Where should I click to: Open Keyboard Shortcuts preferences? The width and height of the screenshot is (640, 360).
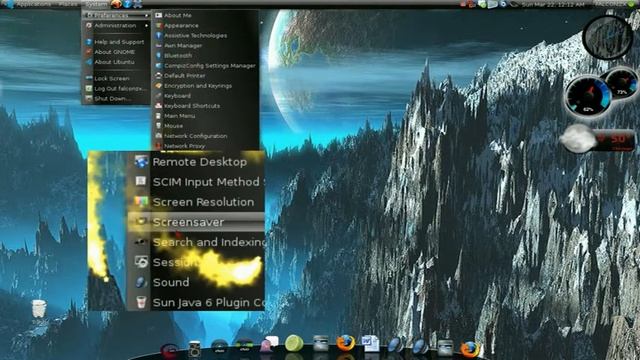pyautogui.click(x=206, y=106)
